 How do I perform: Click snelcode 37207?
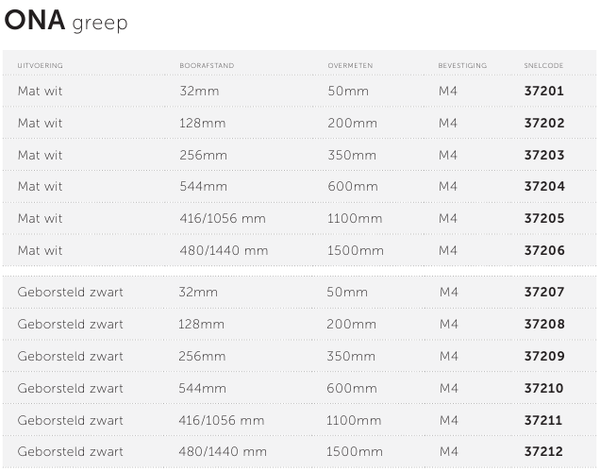(x=544, y=292)
